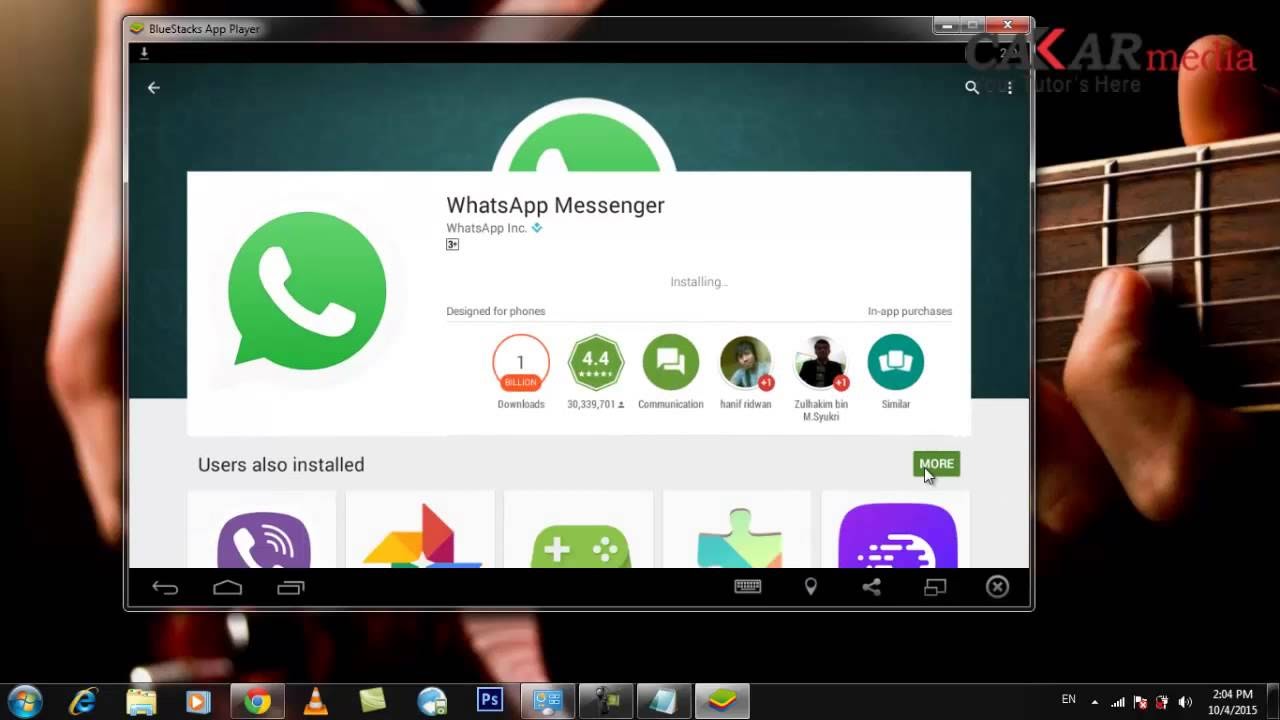The image size is (1280, 720).
Task: Click the large WhatsApp logo image
Action: 307,289
